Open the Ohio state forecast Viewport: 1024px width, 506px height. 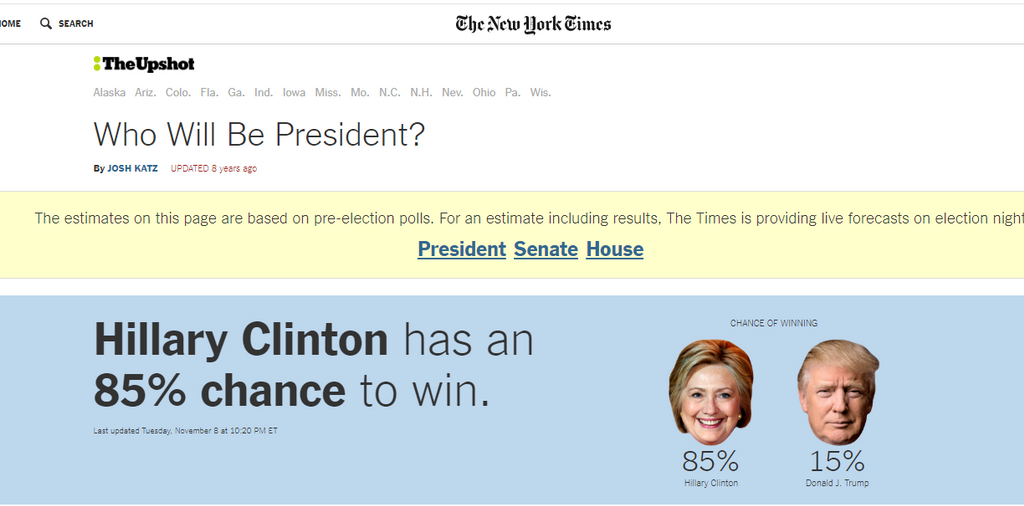pos(484,93)
